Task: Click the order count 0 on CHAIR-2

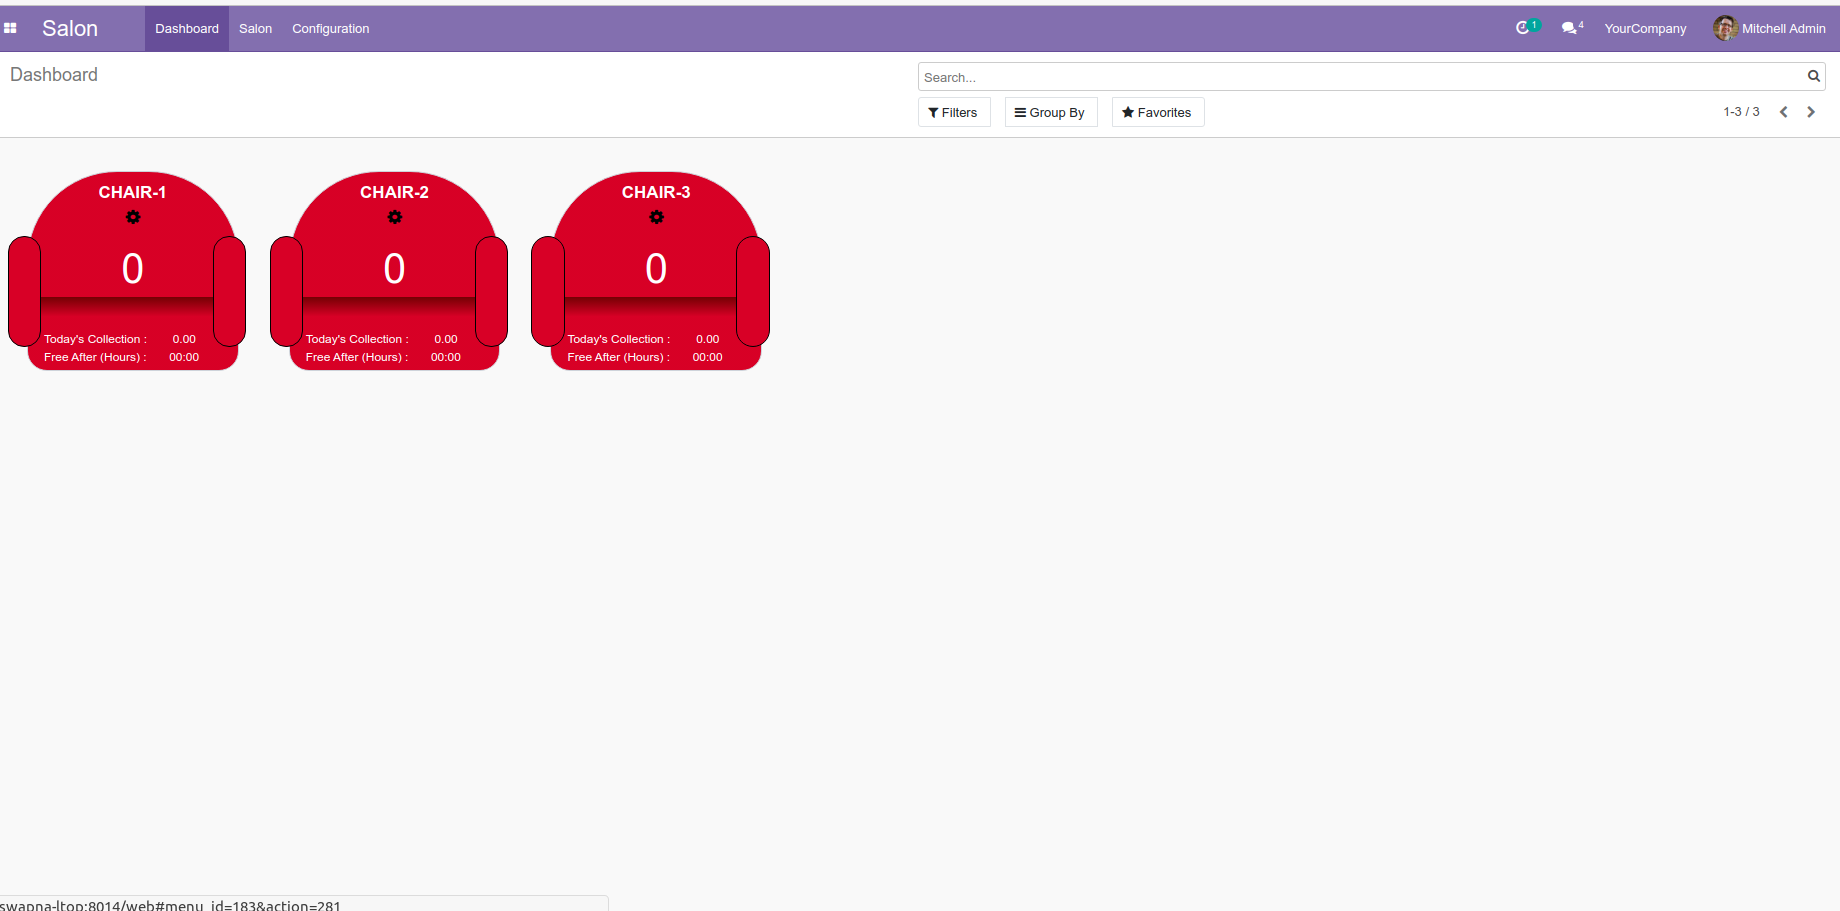Action: (394, 268)
